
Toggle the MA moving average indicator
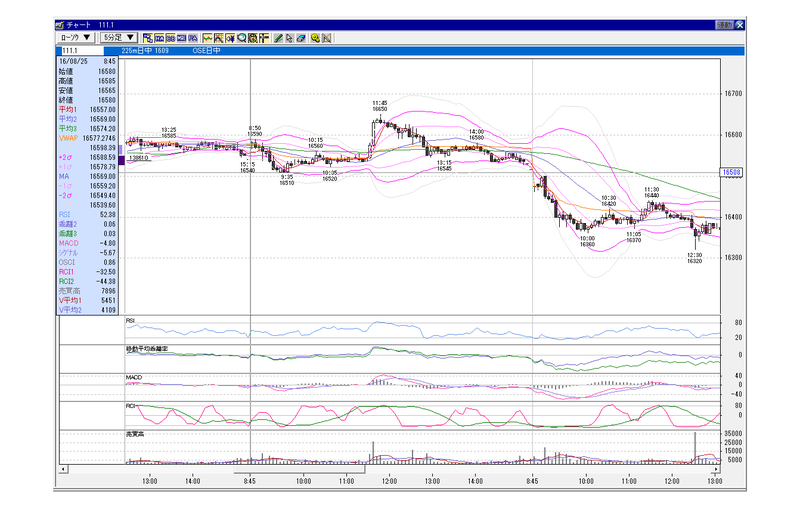click(x=159, y=38)
